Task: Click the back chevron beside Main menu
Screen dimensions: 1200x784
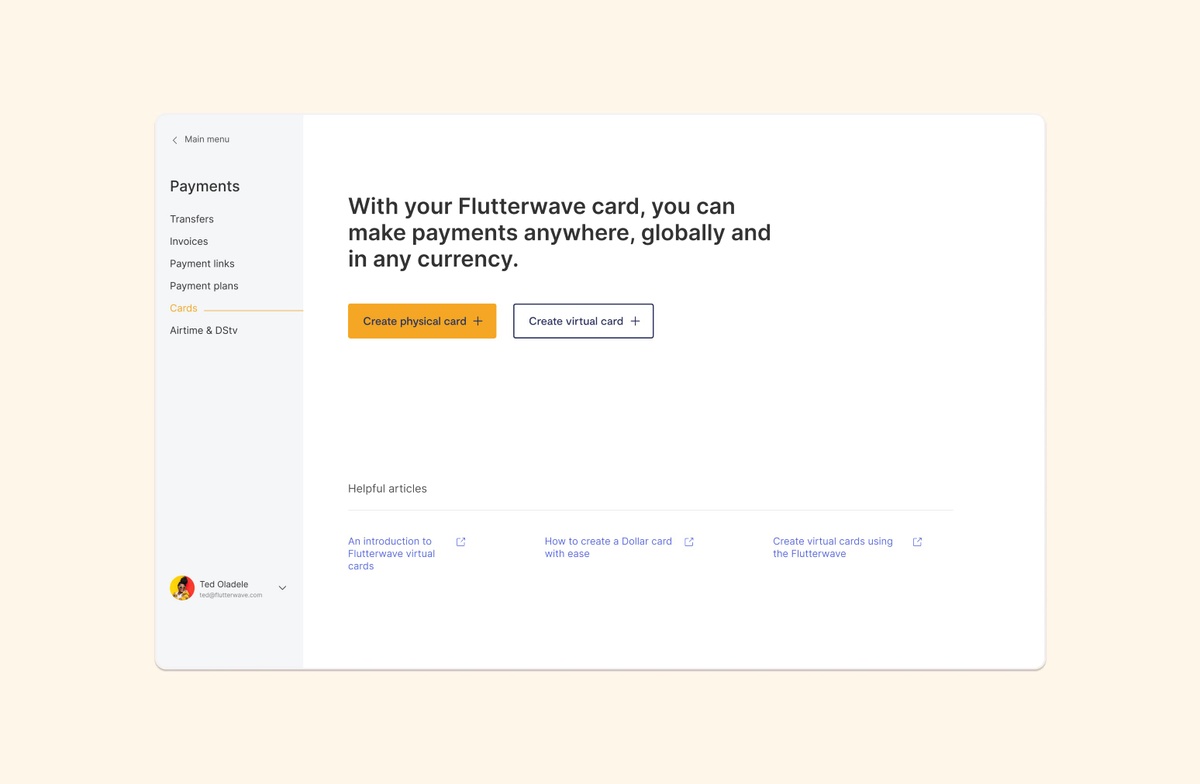Action: [x=175, y=140]
